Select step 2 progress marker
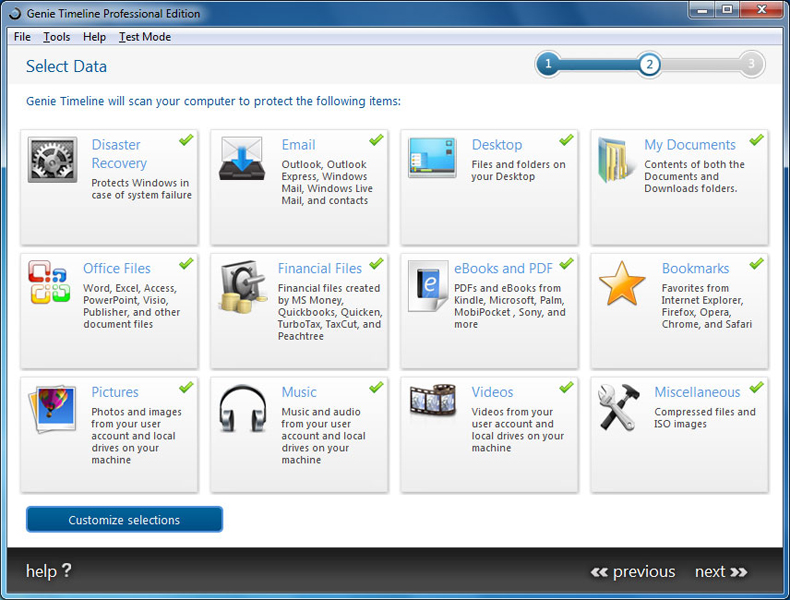This screenshot has width=790, height=600. click(x=649, y=64)
